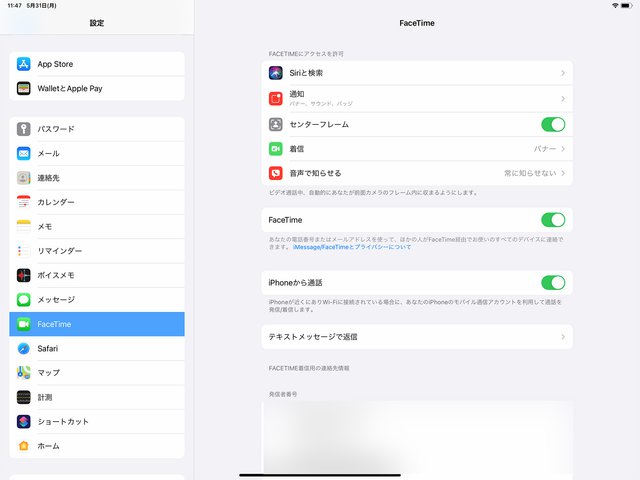Open iMessage/FaceTimeとプライバシーについて link
This screenshot has width=640, height=480.
pyautogui.click(x=352, y=247)
